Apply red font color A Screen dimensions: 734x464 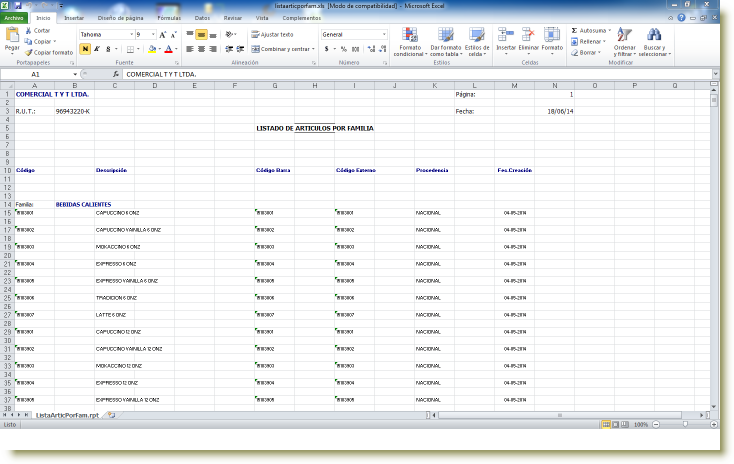click(169, 49)
